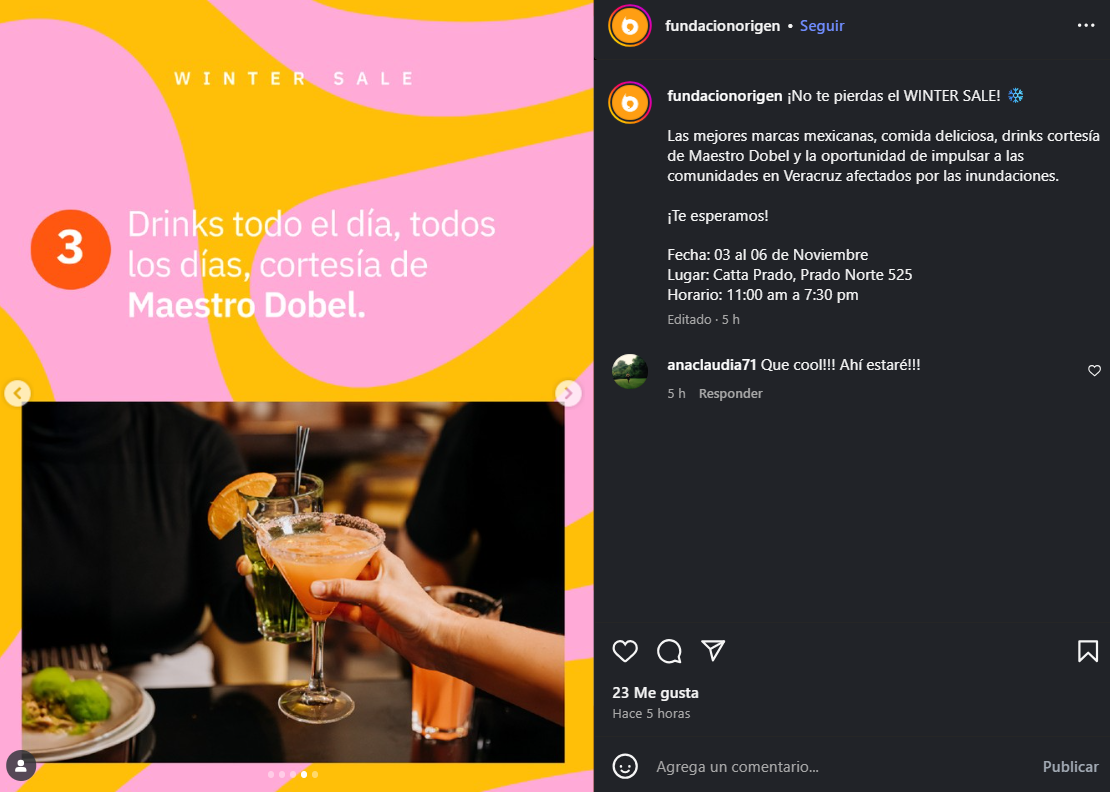
Task: Select first carousel dot indicator
Action: (270, 774)
